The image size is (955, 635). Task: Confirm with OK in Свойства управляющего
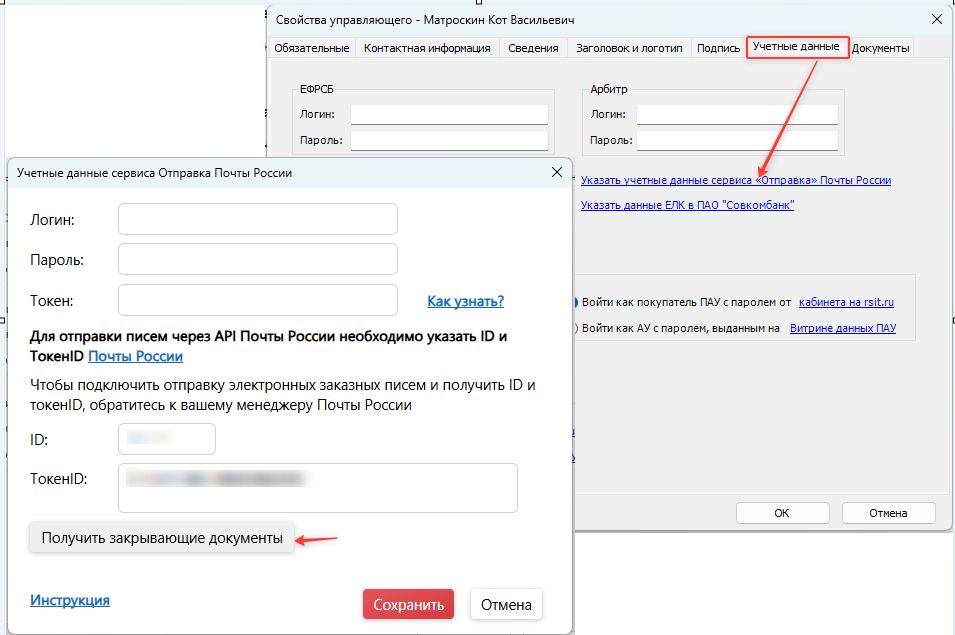[x=782, y=513]
